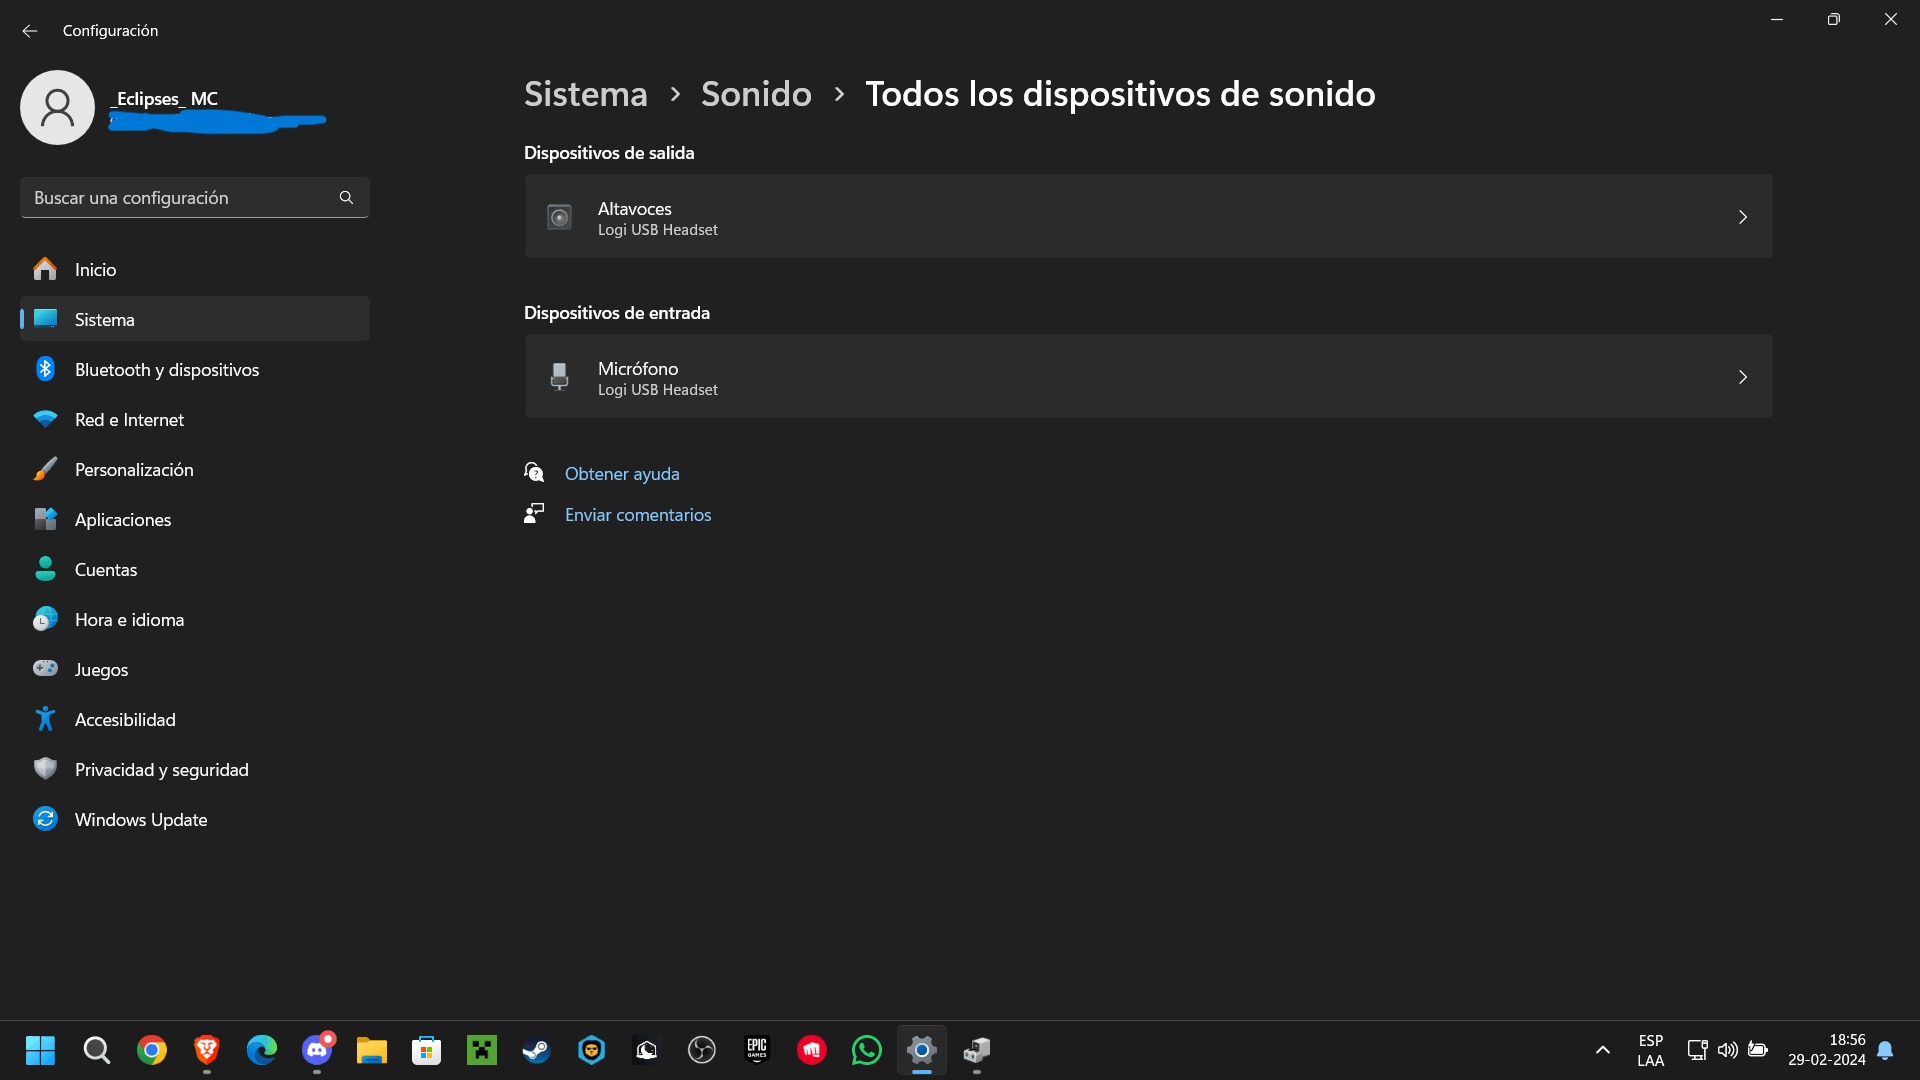This screenshot has width=1920, height=1080.
Task: Launch WhatsApp from the taskbar
Action: [x=866, y=1050]
